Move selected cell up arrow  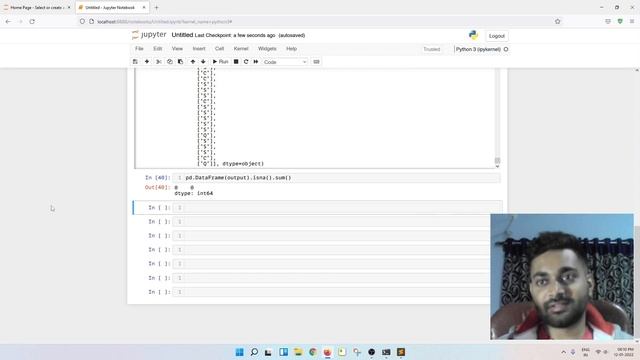[193, 62]
